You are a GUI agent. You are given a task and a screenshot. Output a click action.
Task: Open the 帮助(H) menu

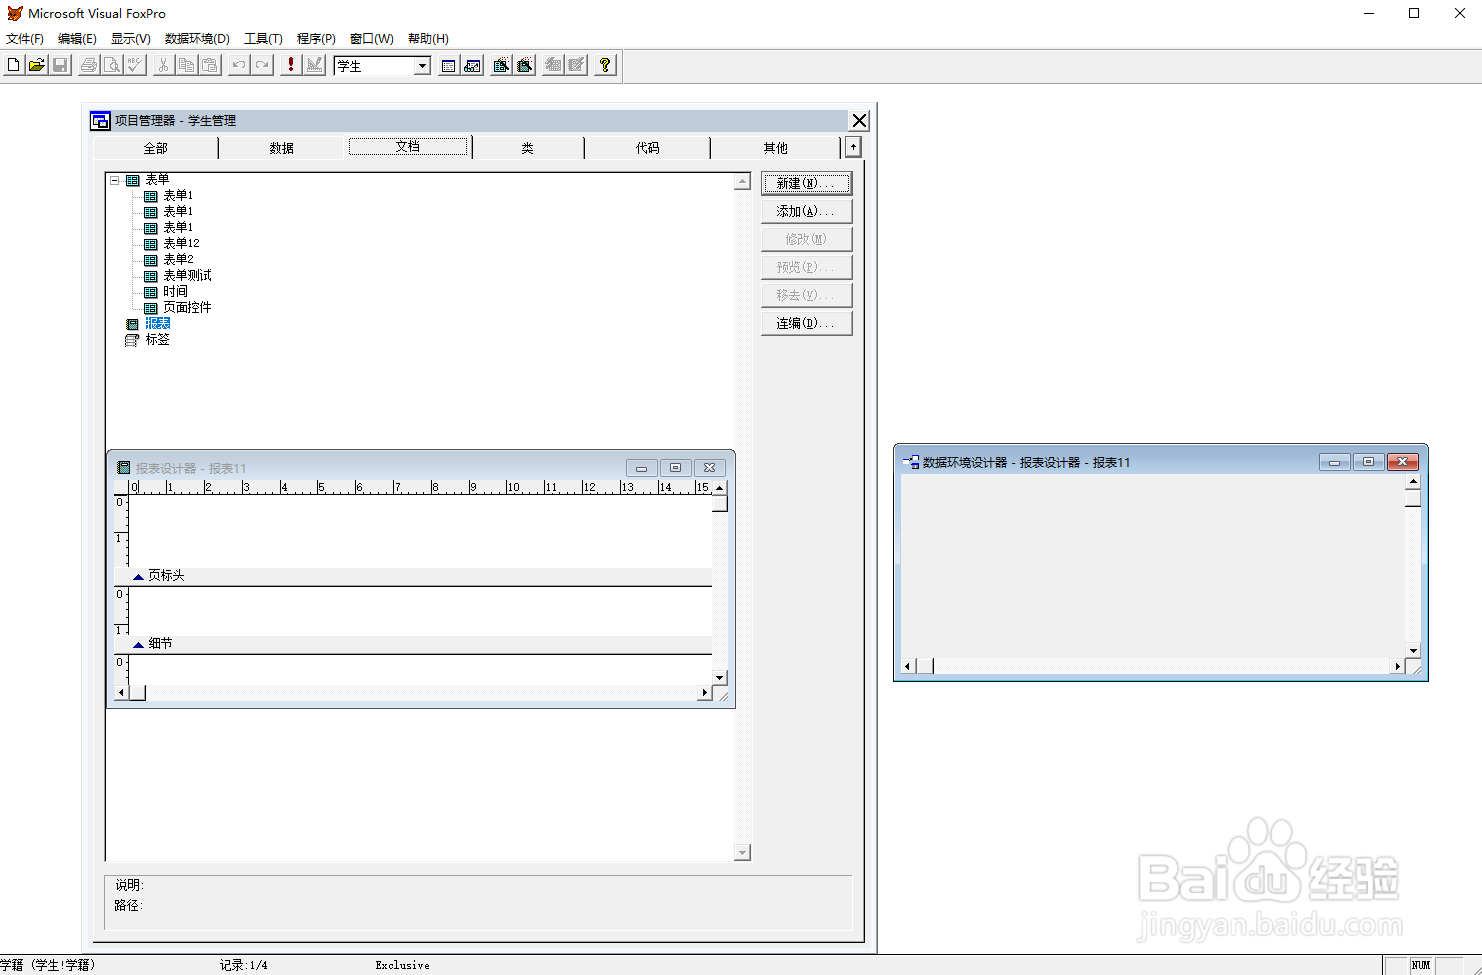point(428,38)
